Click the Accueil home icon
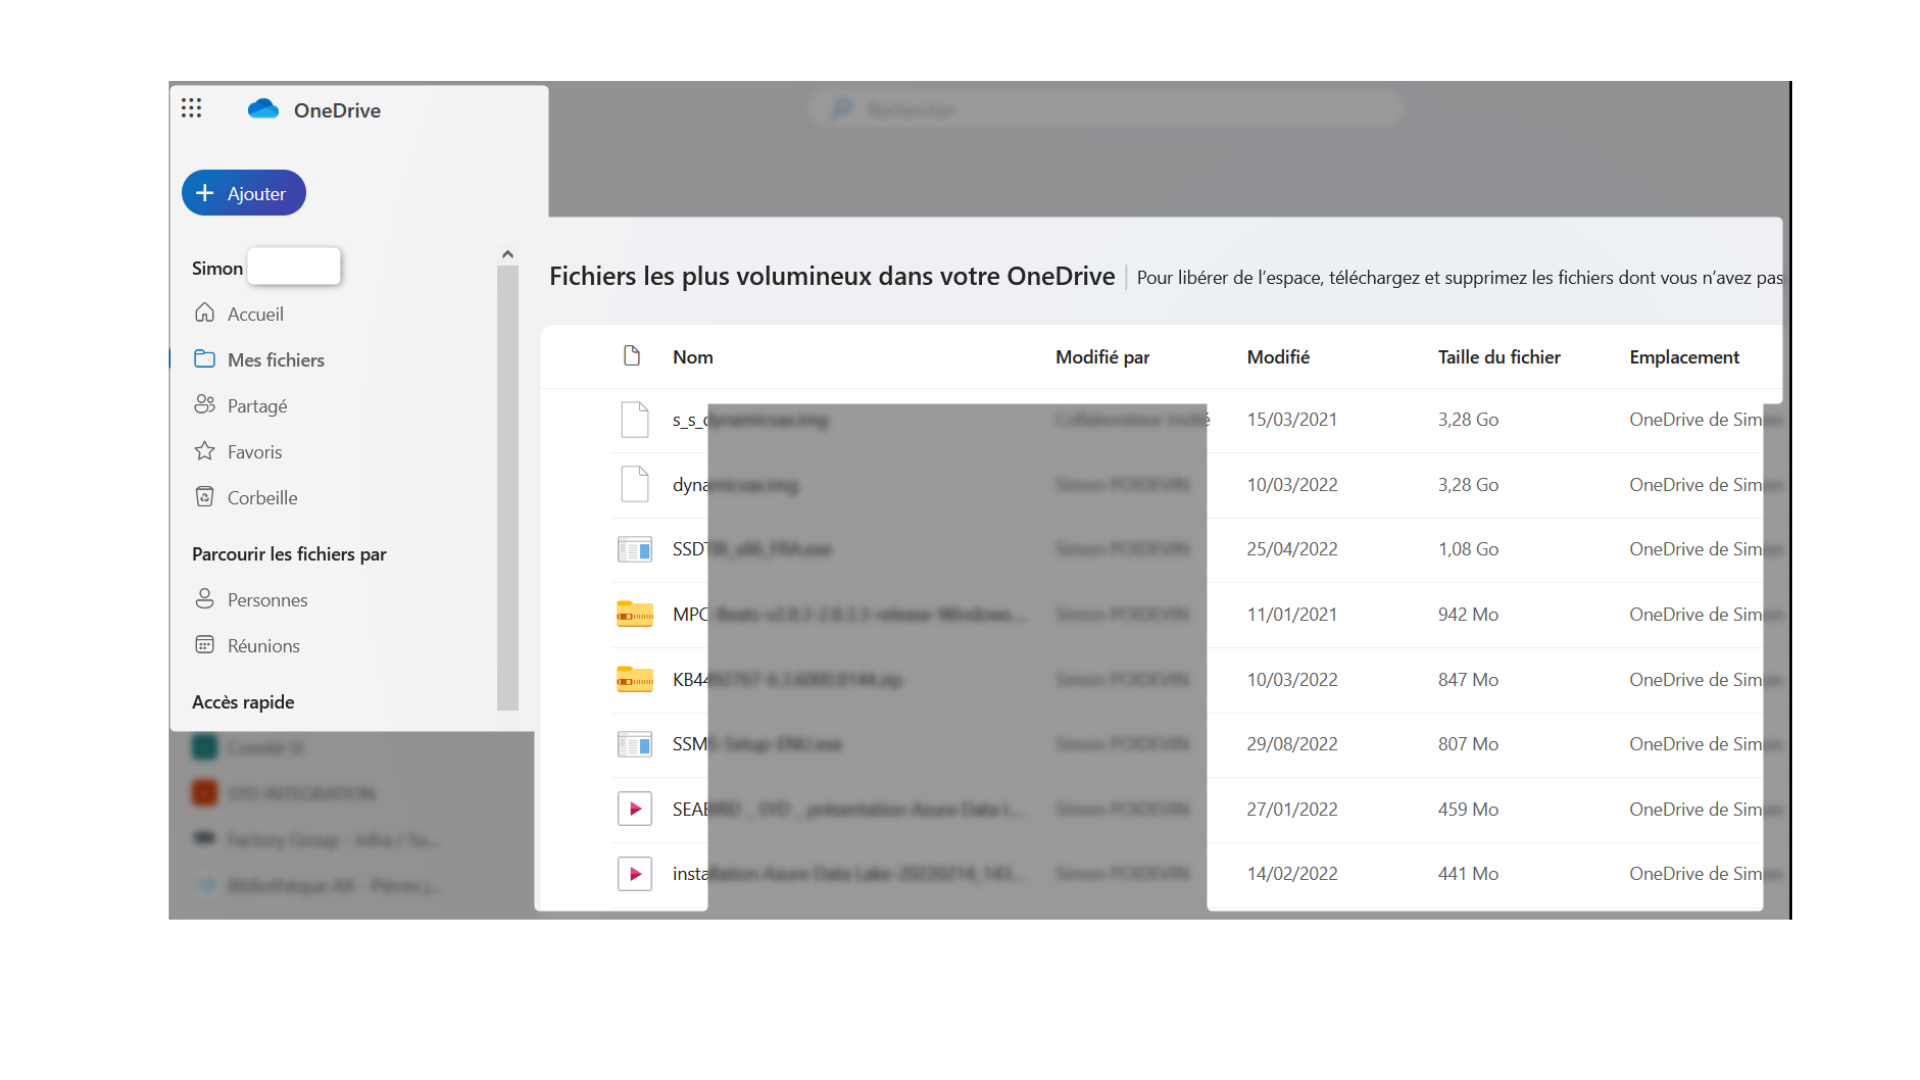Image resolution: width=1920 pixels, height=1080 pixels. pyautogui.click(x=205, y=313)
